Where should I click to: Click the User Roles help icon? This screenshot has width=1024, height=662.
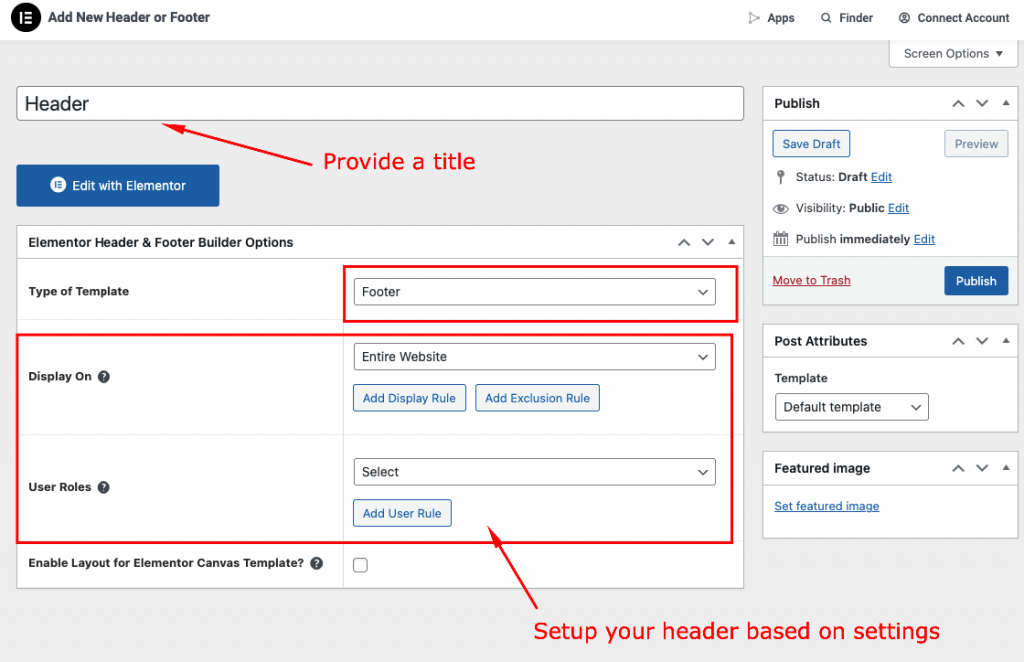[103, 487]
